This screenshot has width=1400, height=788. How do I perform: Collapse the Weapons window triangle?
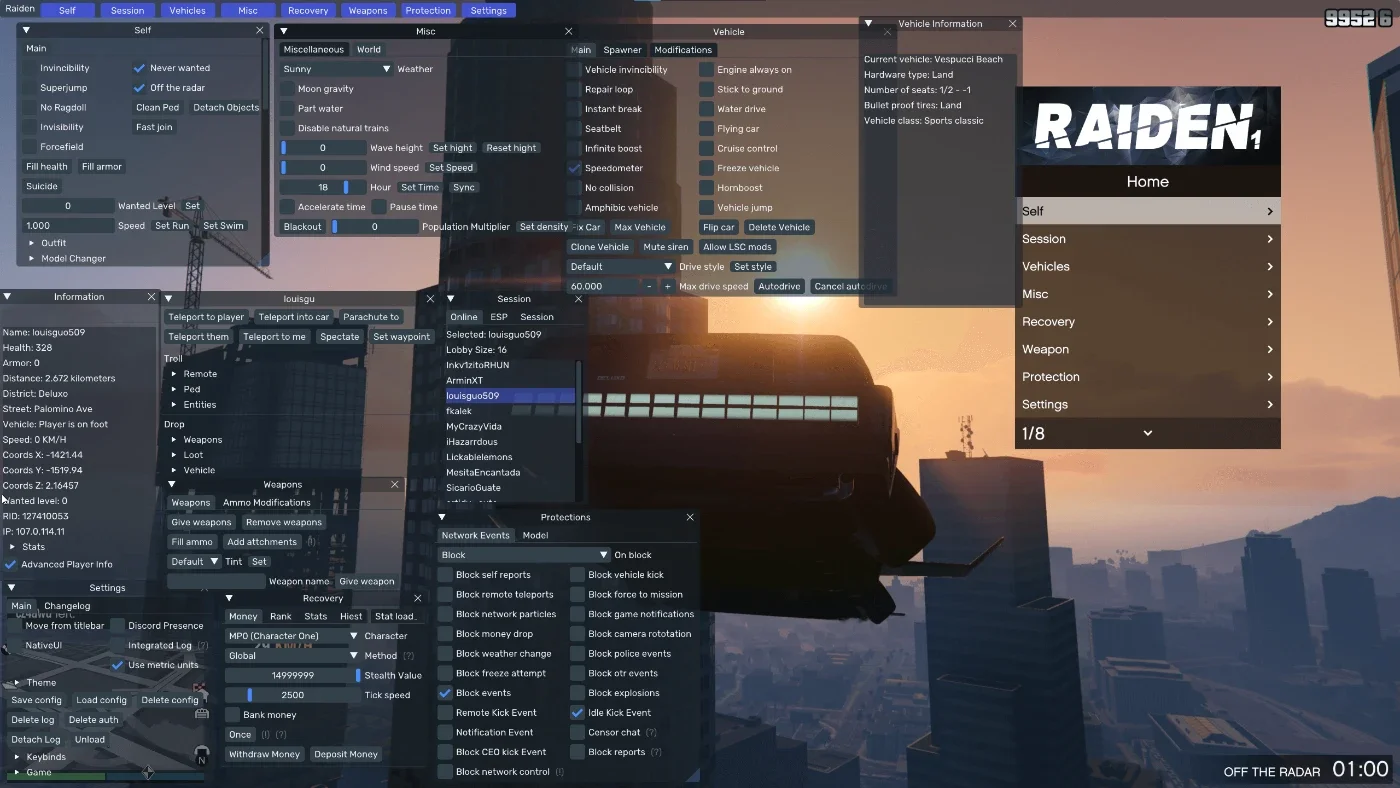pos(172,485)
